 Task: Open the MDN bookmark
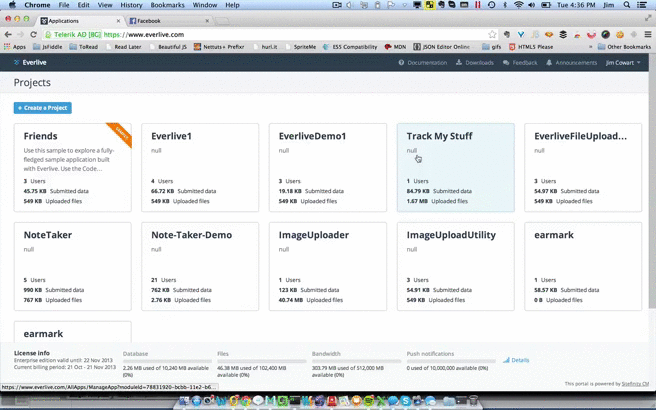point(395,47)
